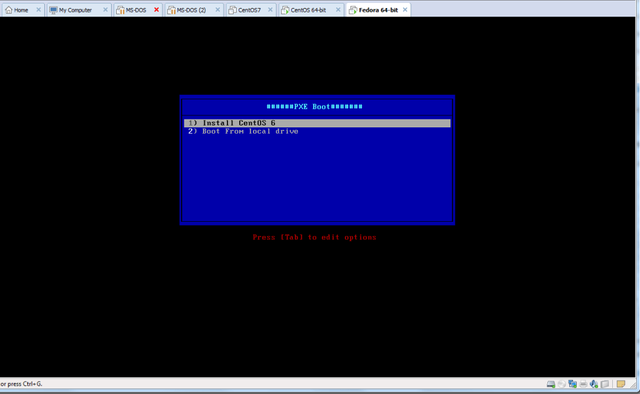Click the window resize grip corner
This screenshot has height=394, width=640.
[x=633, y=384]
